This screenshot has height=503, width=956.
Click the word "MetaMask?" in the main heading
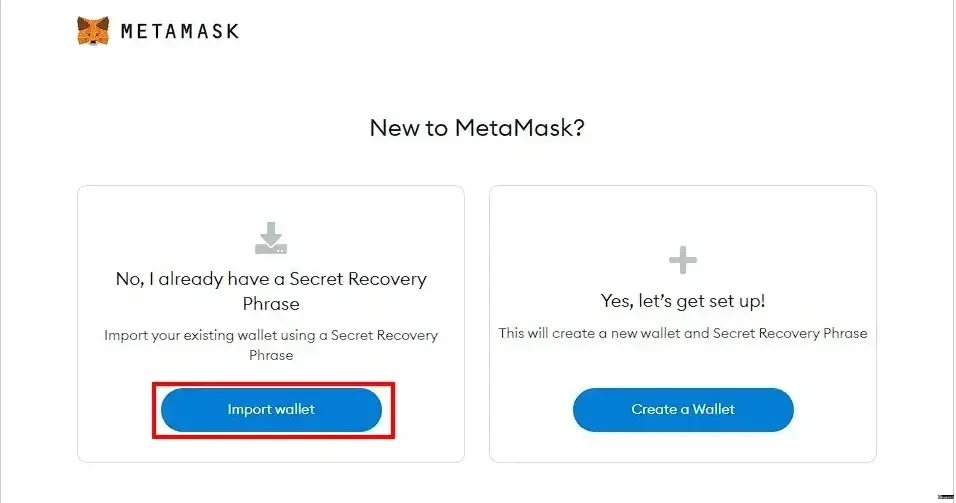pos(519,128)
